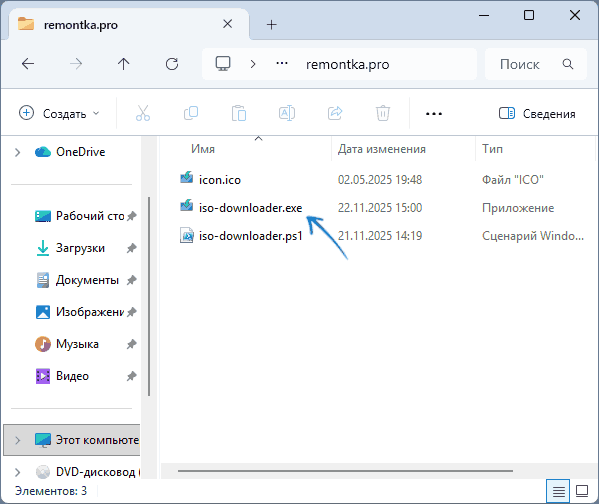The width and height of the screenshot is (599, 504).
Task: Expand the OneDrive tree node
Action: pyautogui.click(x=17, y=152)
